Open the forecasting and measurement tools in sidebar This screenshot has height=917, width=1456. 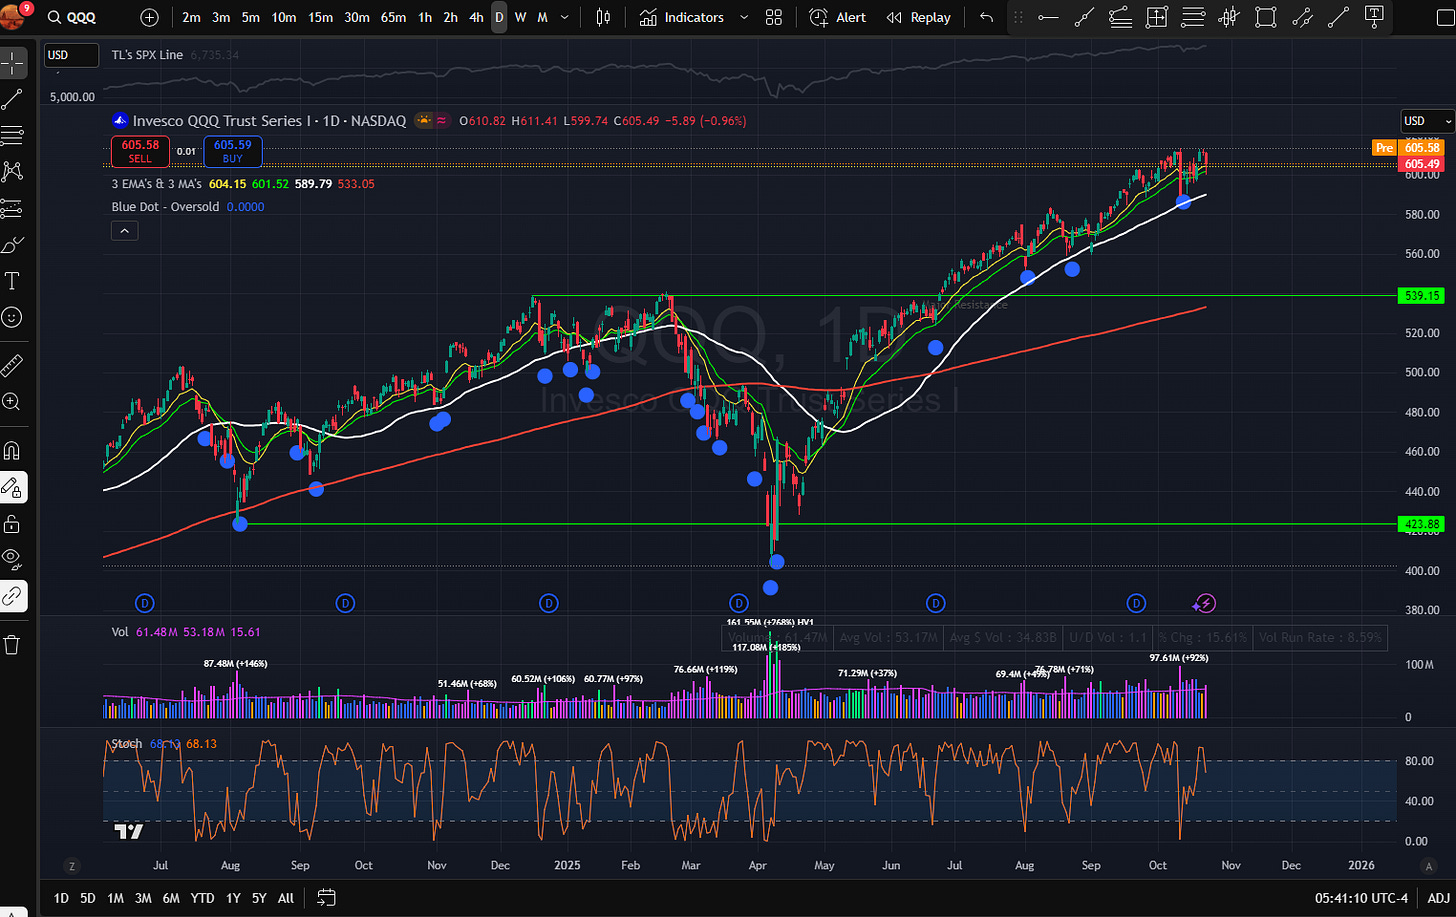click(13, 208)
